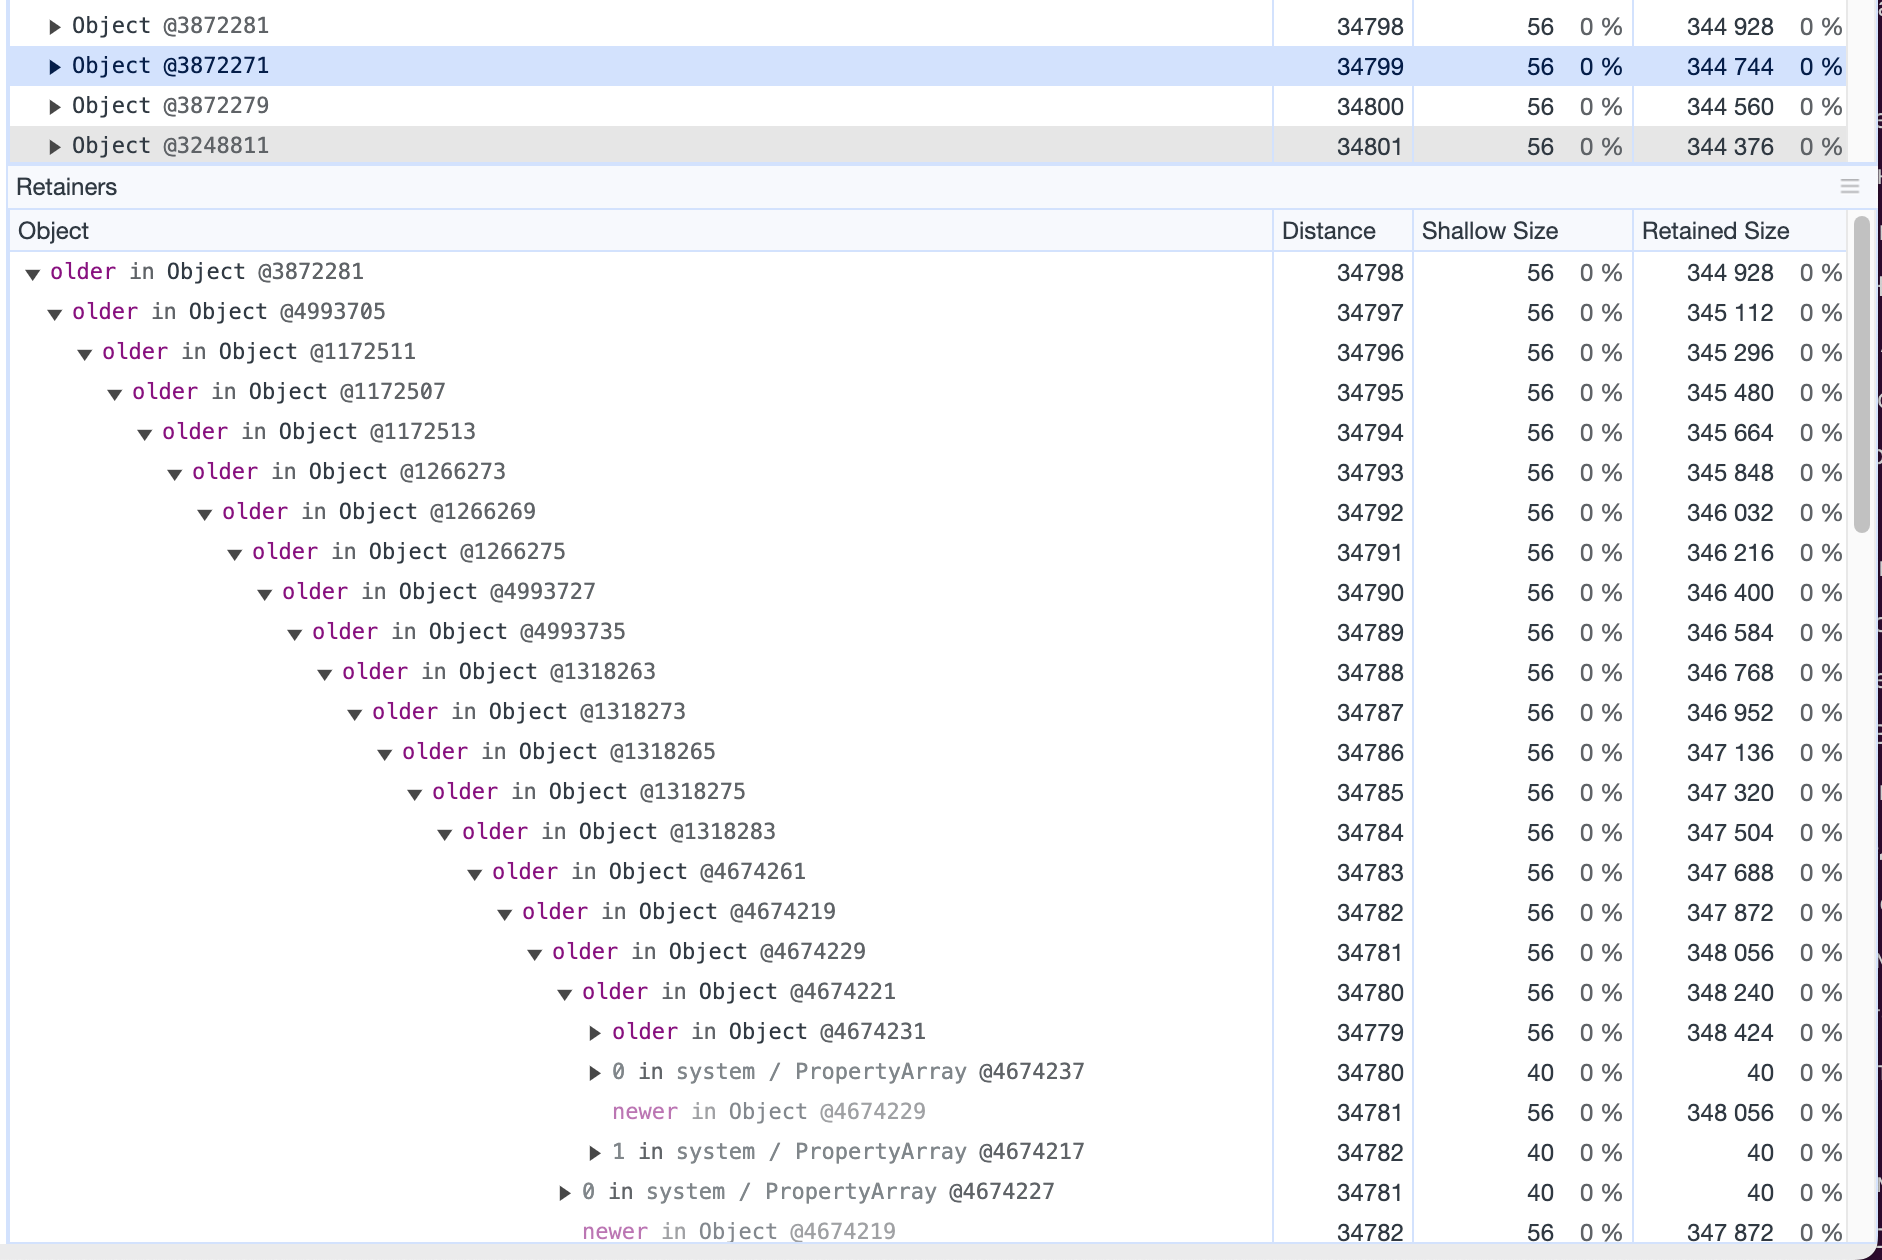The width and height of the screenshot is (1882, 1260).
Task: Expand Object @3872279 row
Action: [x=55, y=107]
